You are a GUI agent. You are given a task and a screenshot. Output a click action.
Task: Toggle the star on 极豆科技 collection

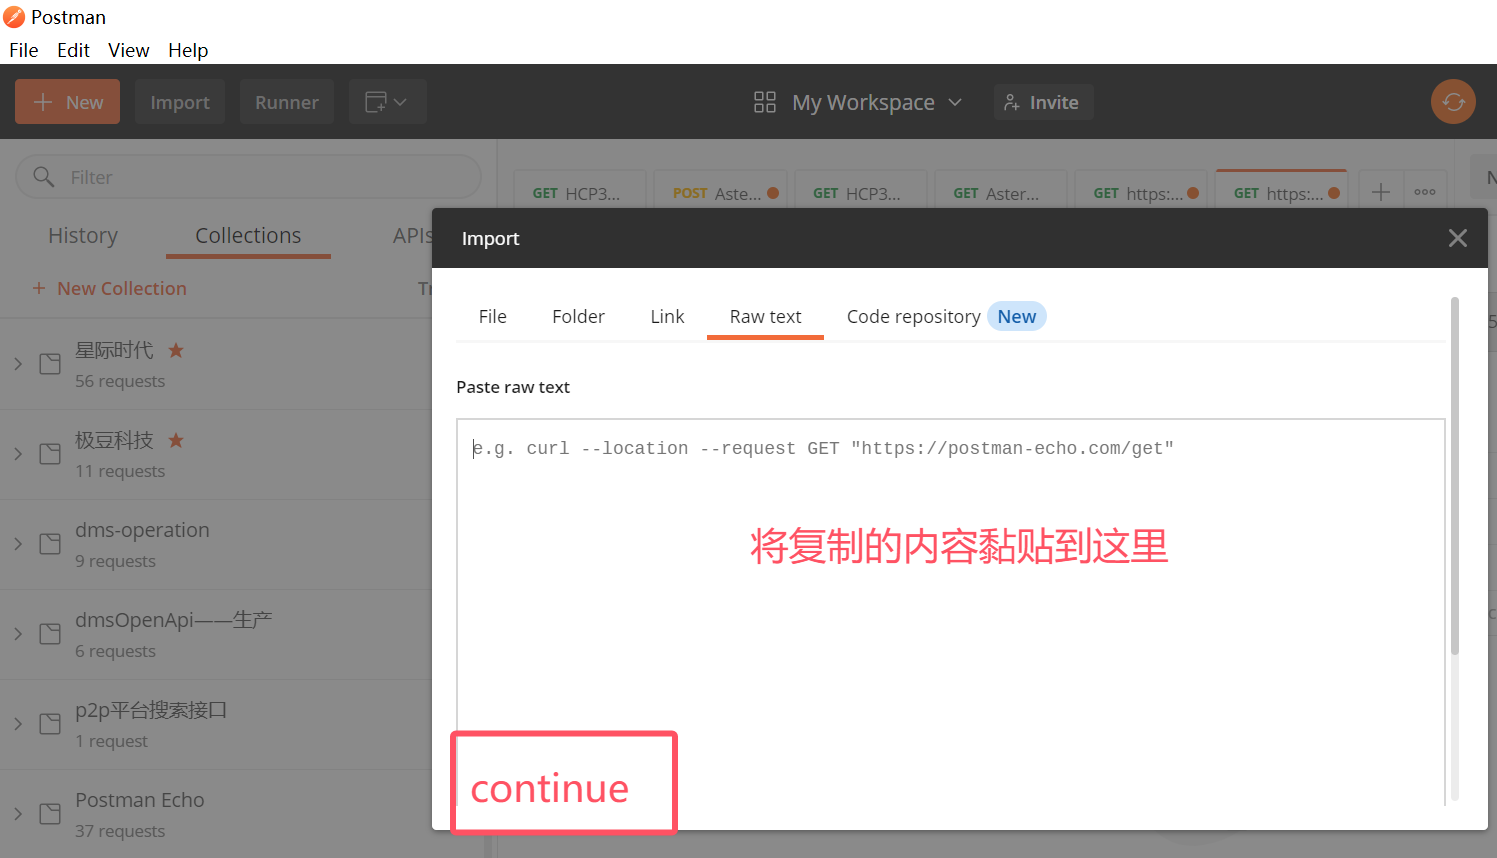pos(176,440)
